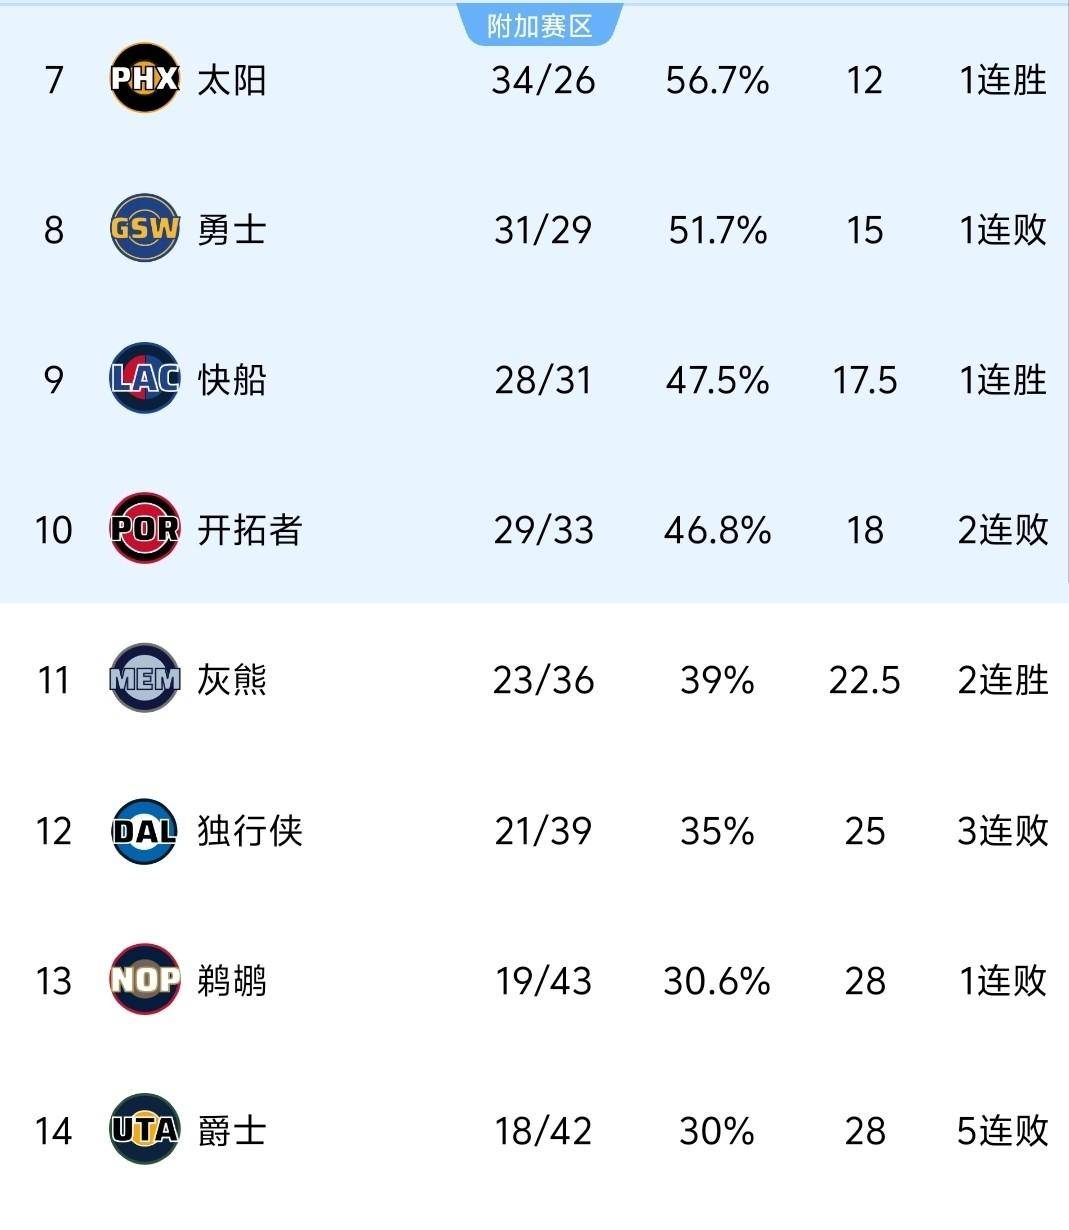The image size is (1069, 1230).
Task: Open the 太阳 team name link
Action: coord(232,80)
